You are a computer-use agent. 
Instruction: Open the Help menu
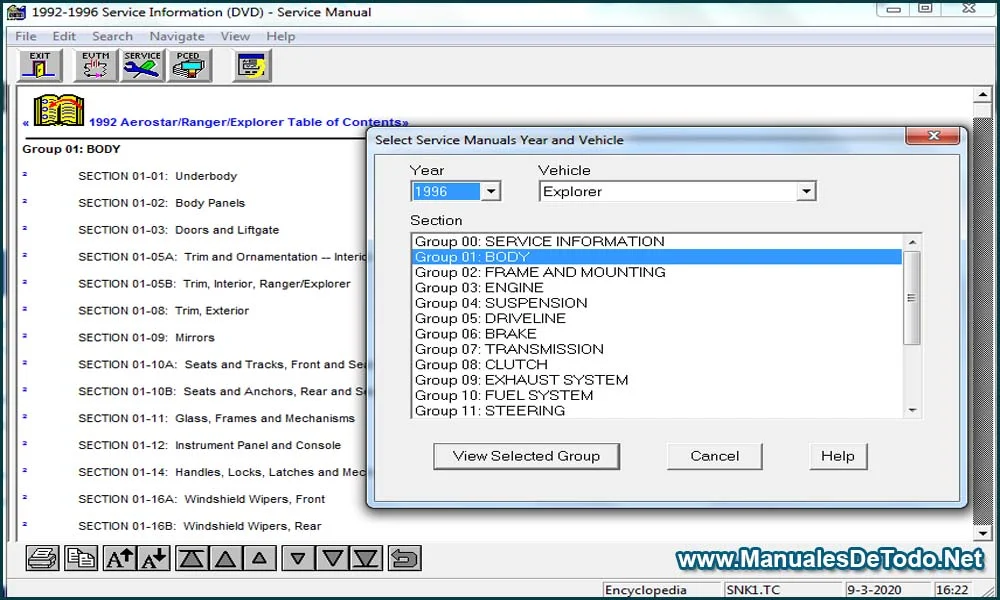[281, 36]
